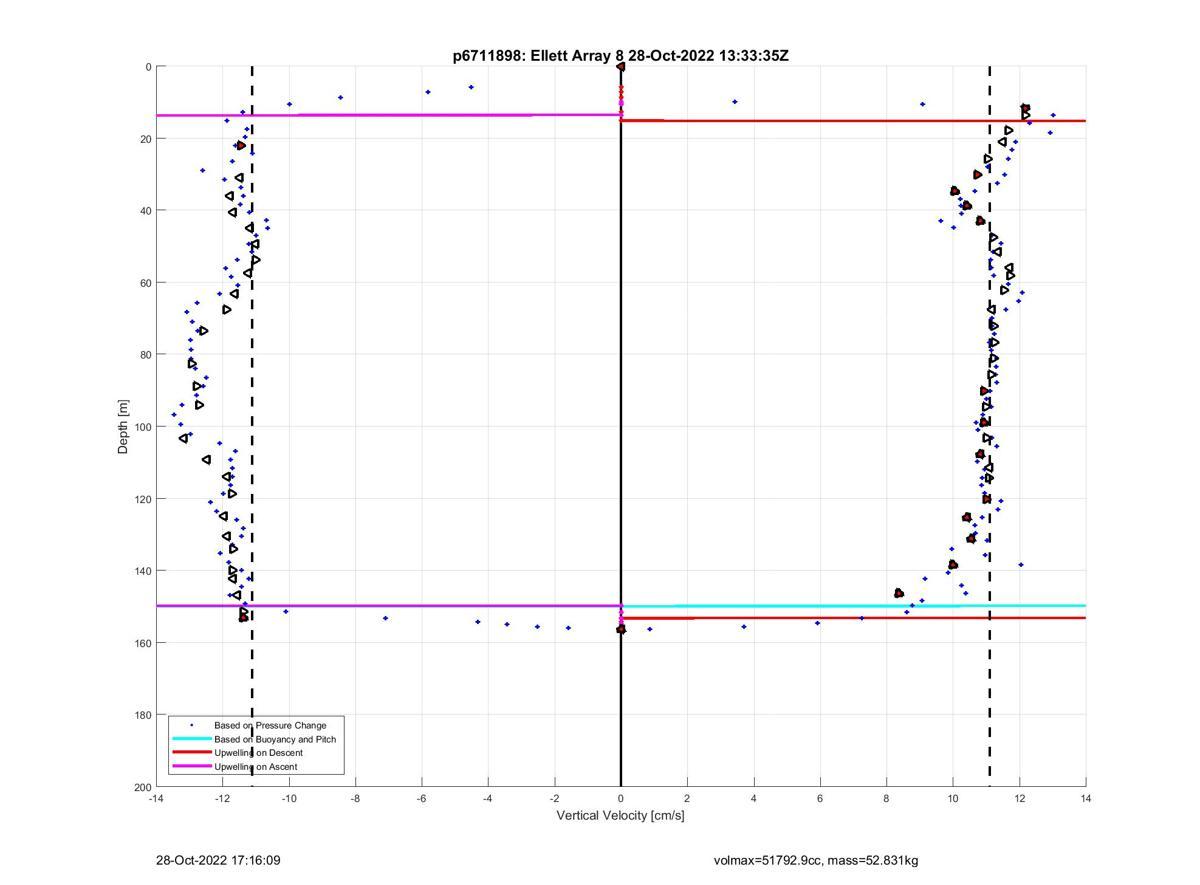Image resolution: width=1200 pixels, height=885 pixels.
Task: Click the '-4' velocity axis tick label
Action: pyautogui.click(x=488, y=798)
